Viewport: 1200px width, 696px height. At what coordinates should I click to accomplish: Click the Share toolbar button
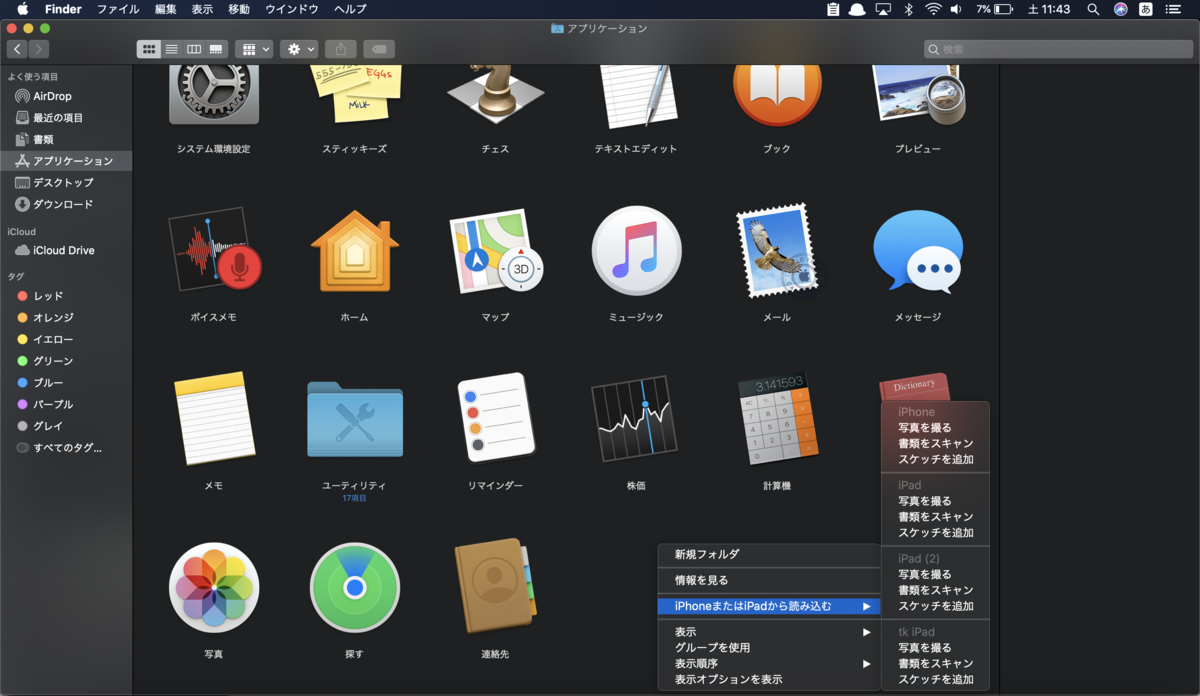[341, 49]
